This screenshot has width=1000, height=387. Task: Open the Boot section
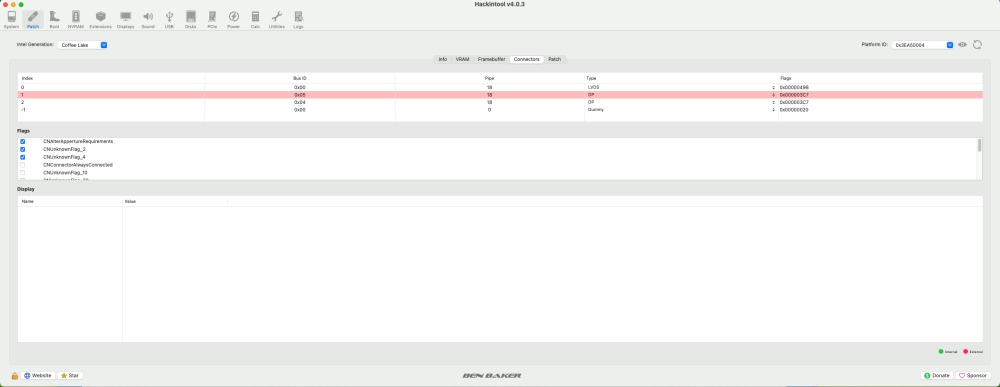click(x=54, y=20)
